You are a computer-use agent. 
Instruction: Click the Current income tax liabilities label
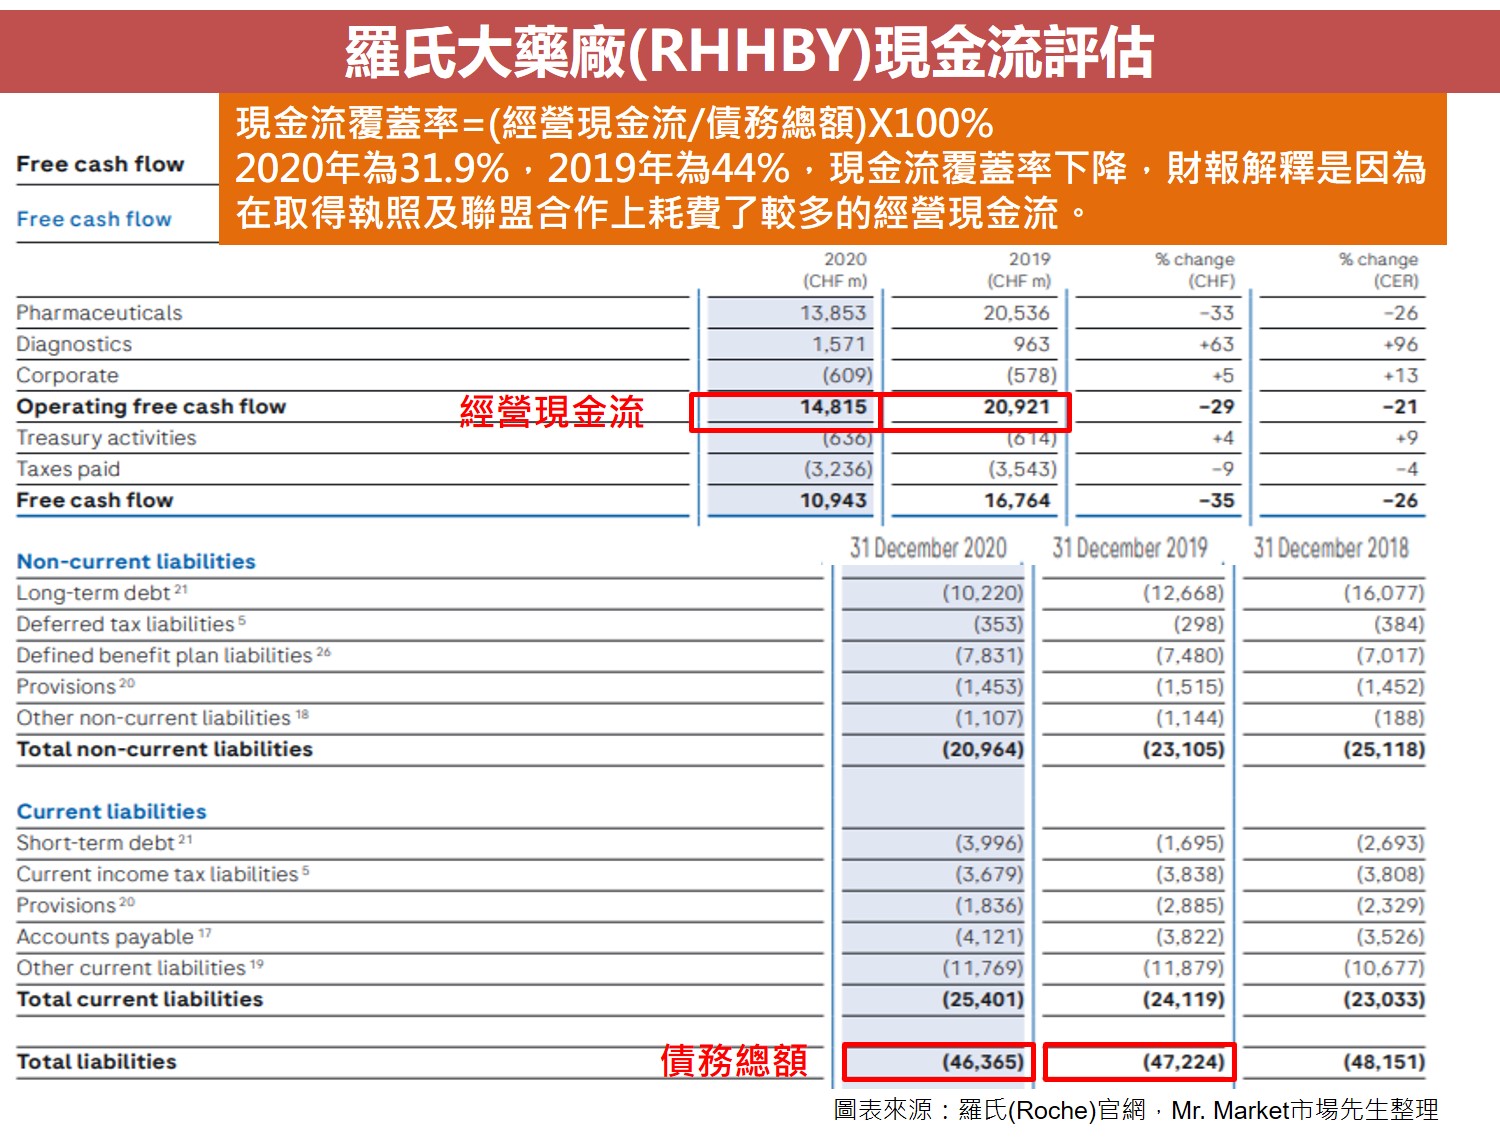tap(163, 874)
